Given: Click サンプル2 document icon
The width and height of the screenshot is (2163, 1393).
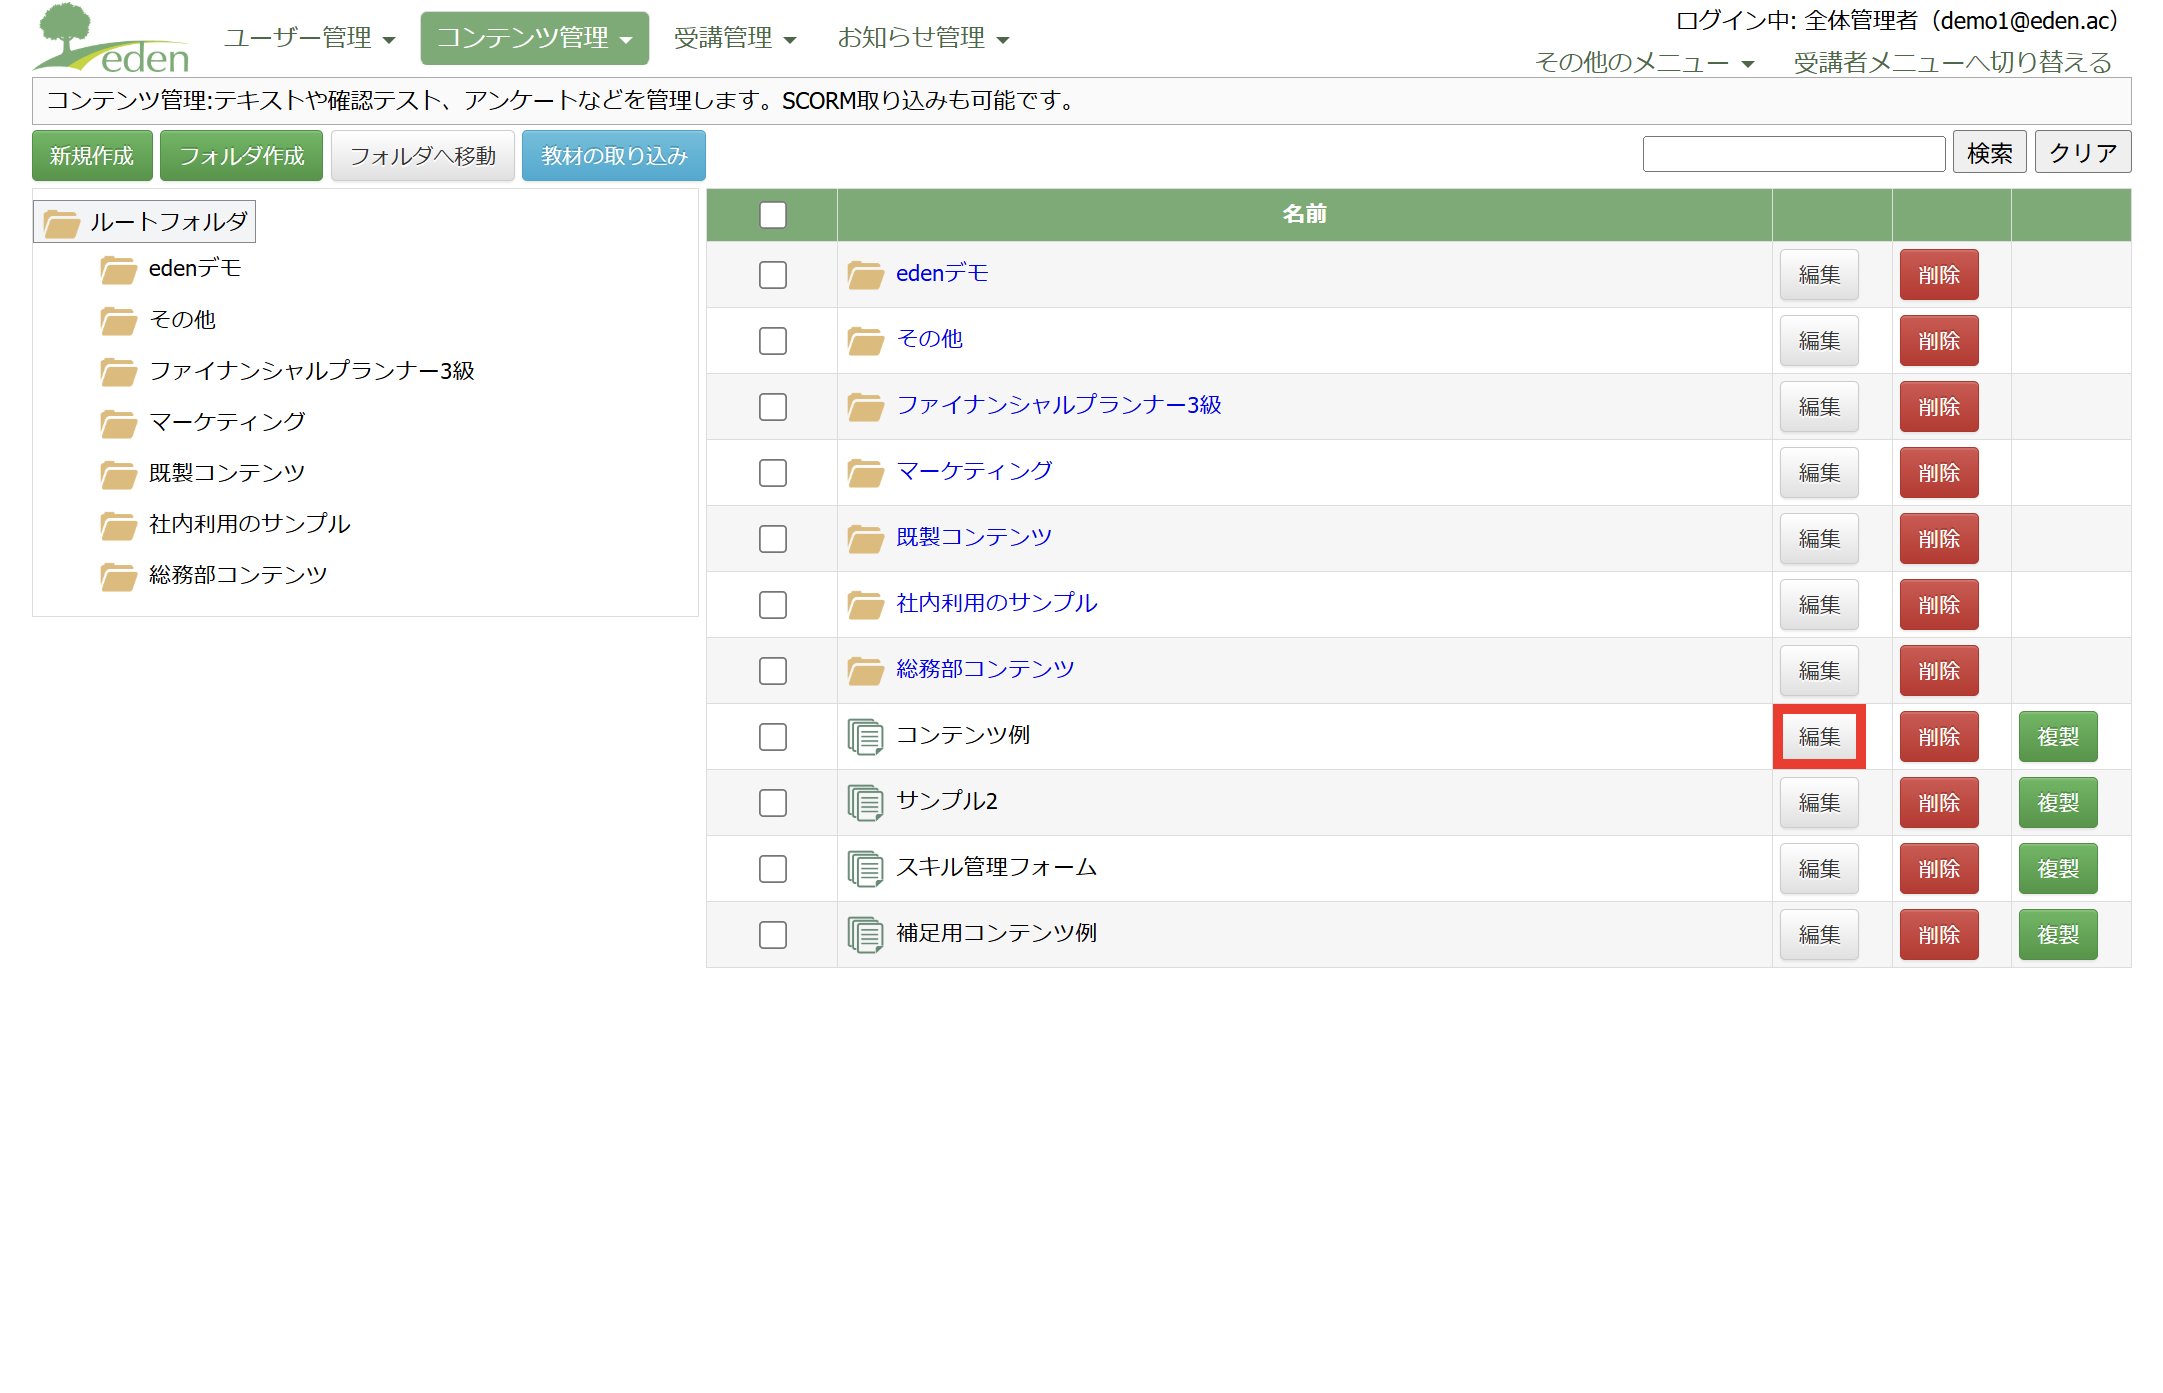Looking at the screenshot, I should click(865, 803).
